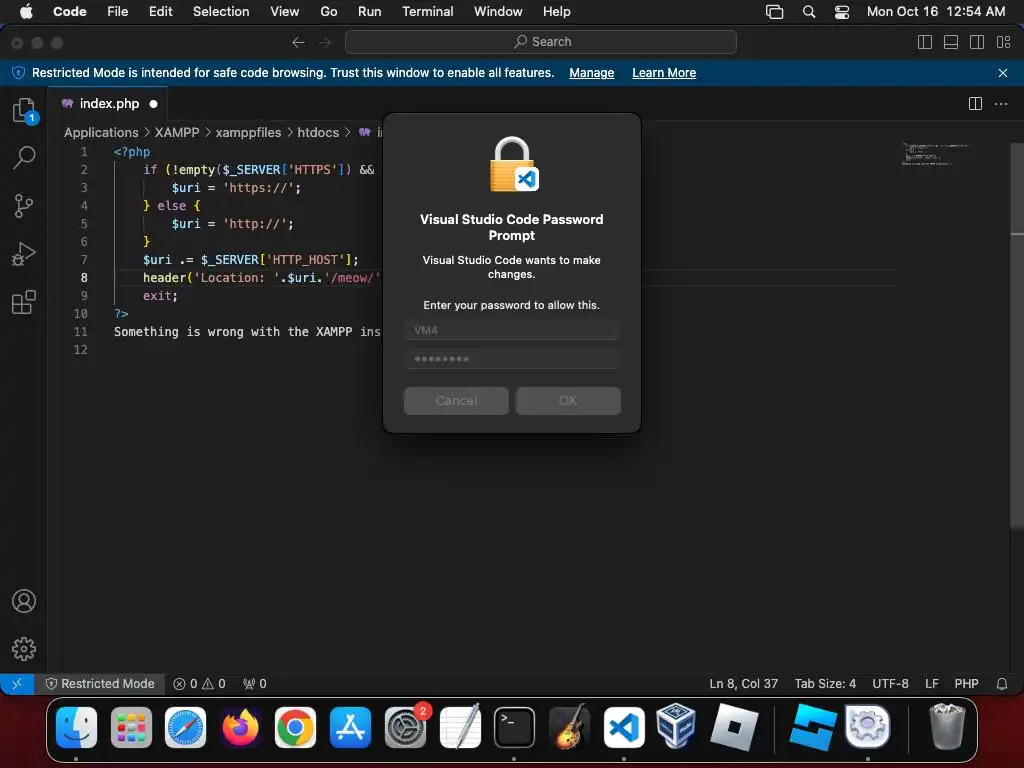Toggle the secondary side bar layout icon
The height and width of the screenshot is (768, 1024).
[x=977, y=42]
